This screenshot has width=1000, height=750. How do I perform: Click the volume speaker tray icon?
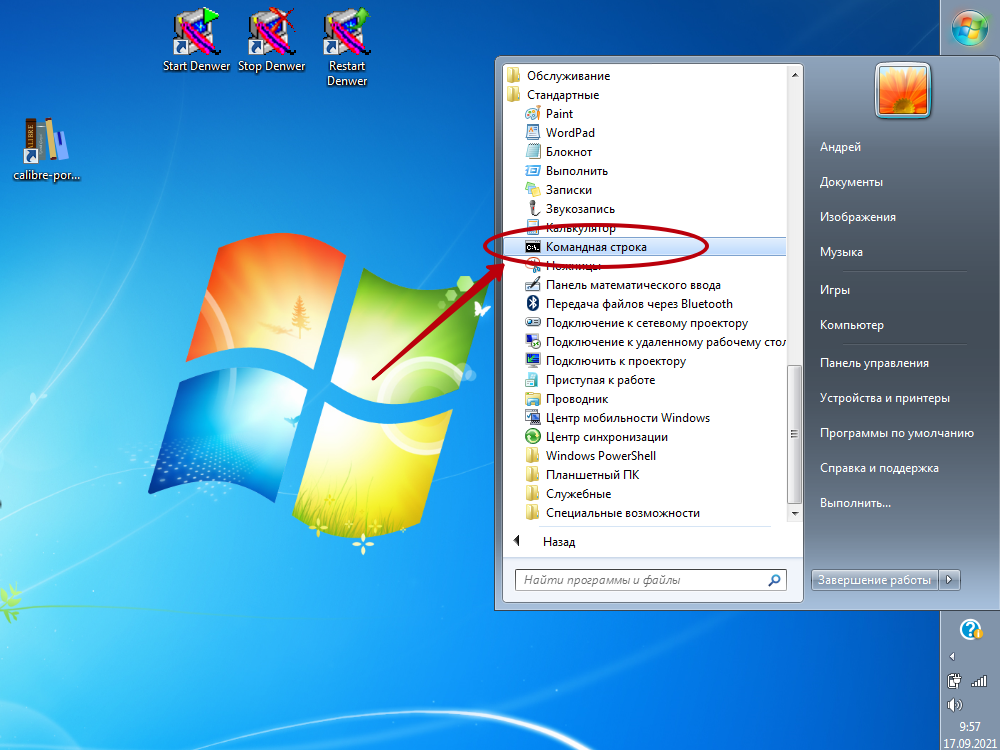click(x=954, y=704)
